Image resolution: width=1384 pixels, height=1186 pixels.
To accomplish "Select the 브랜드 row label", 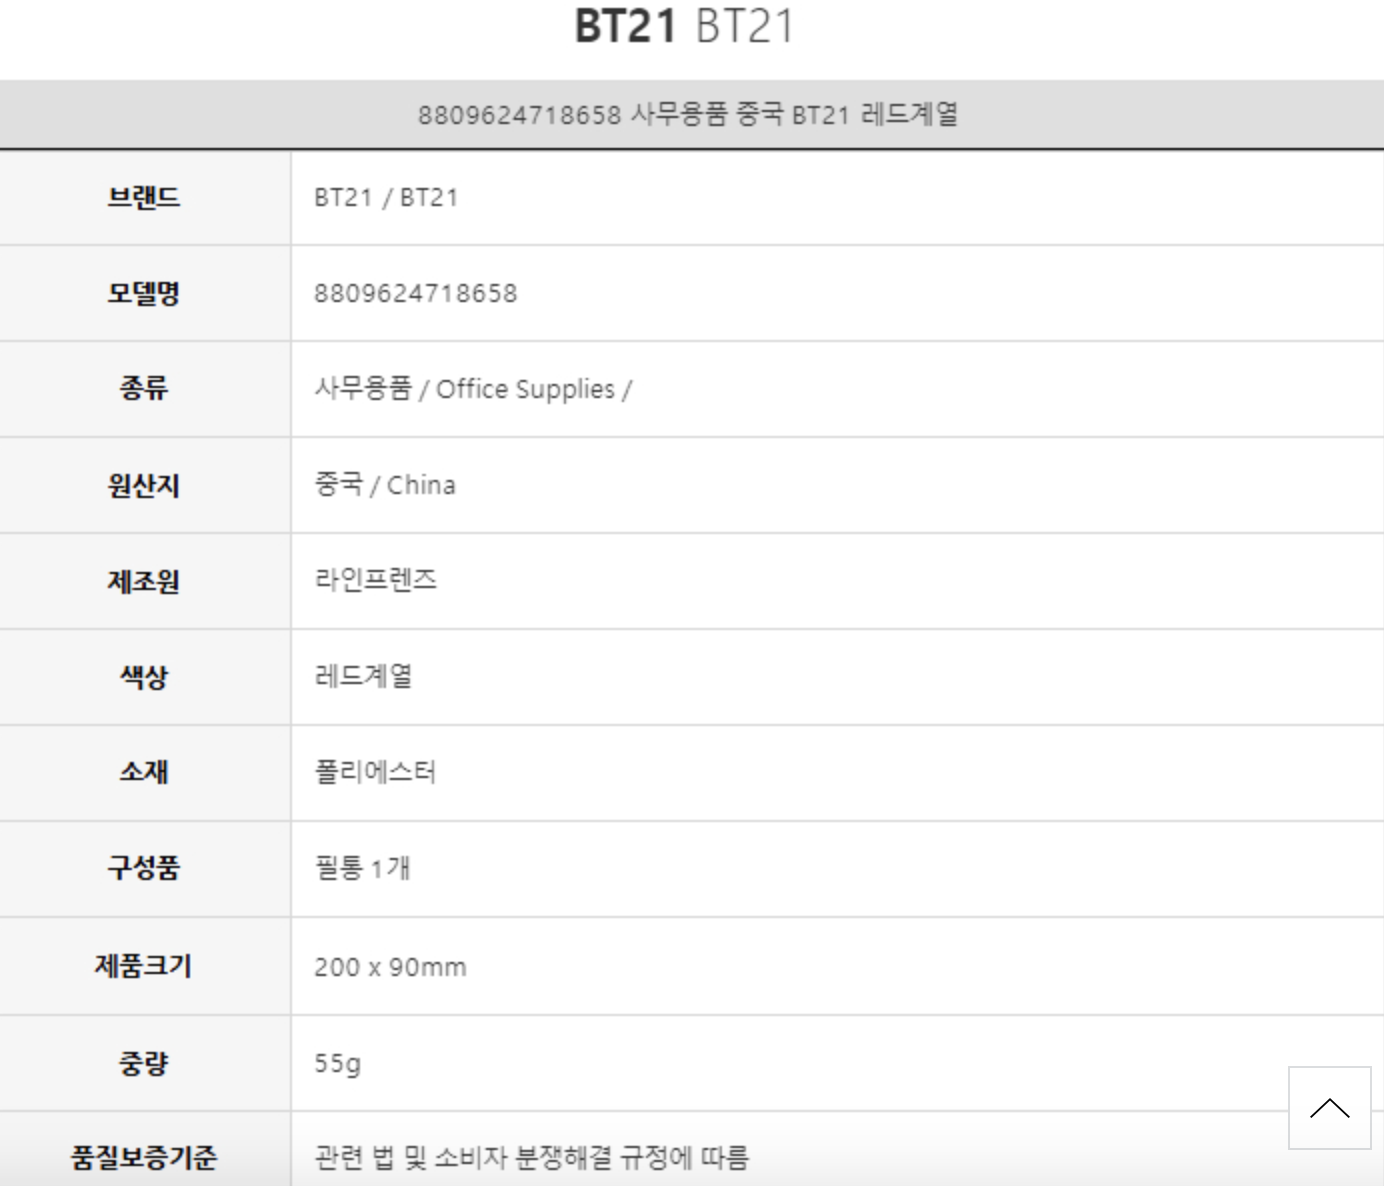I will pos(144,197).
